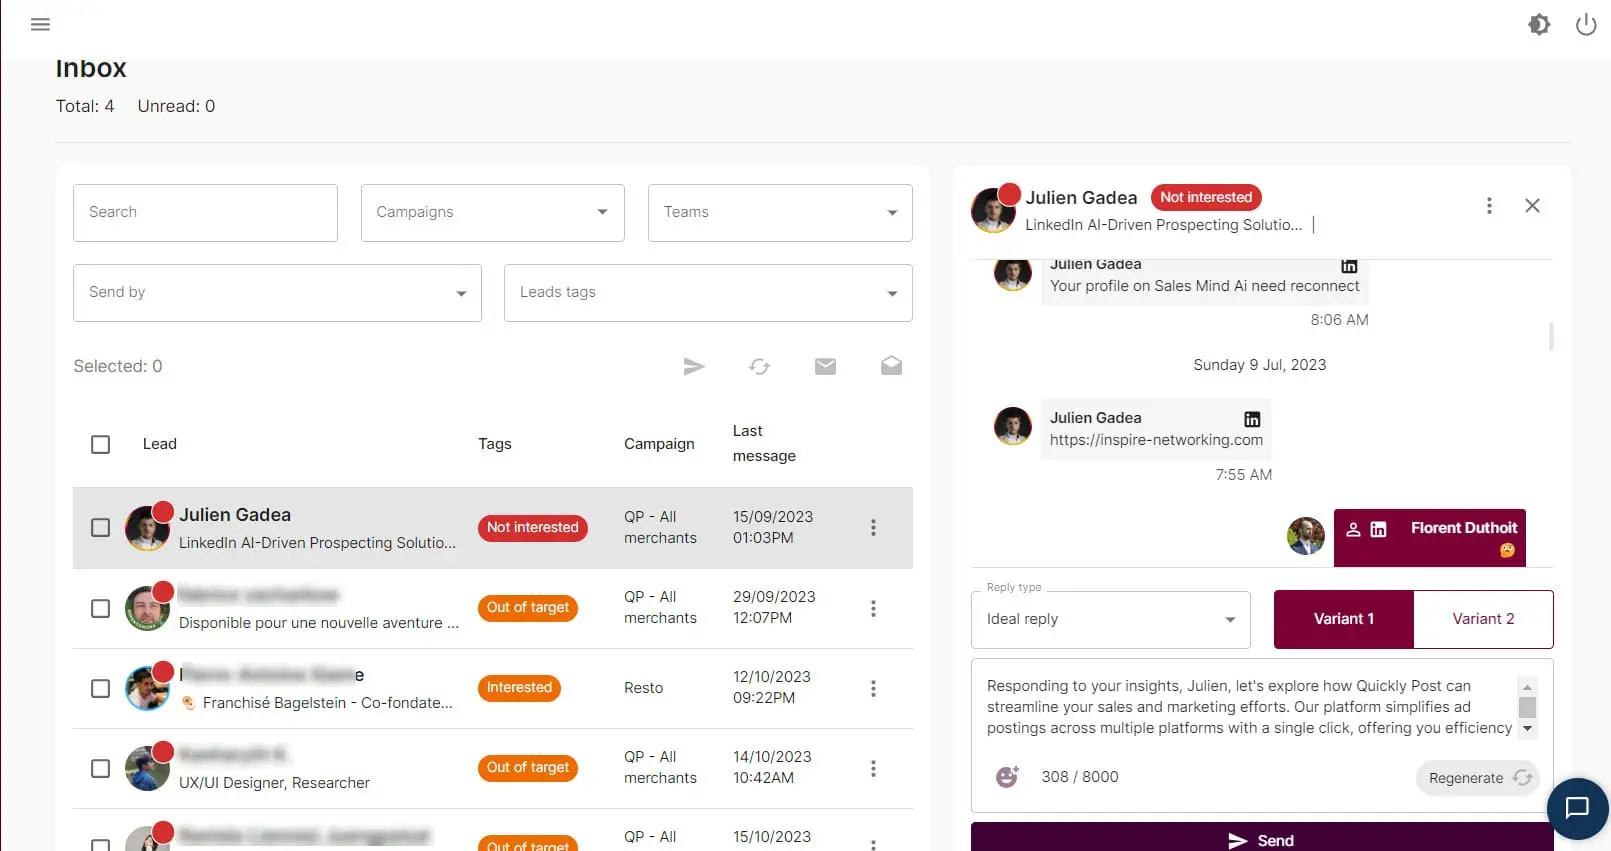Click the Regenerate reply button
The width and height of the screenshot is (1611, 851).
click(1478, 778)
